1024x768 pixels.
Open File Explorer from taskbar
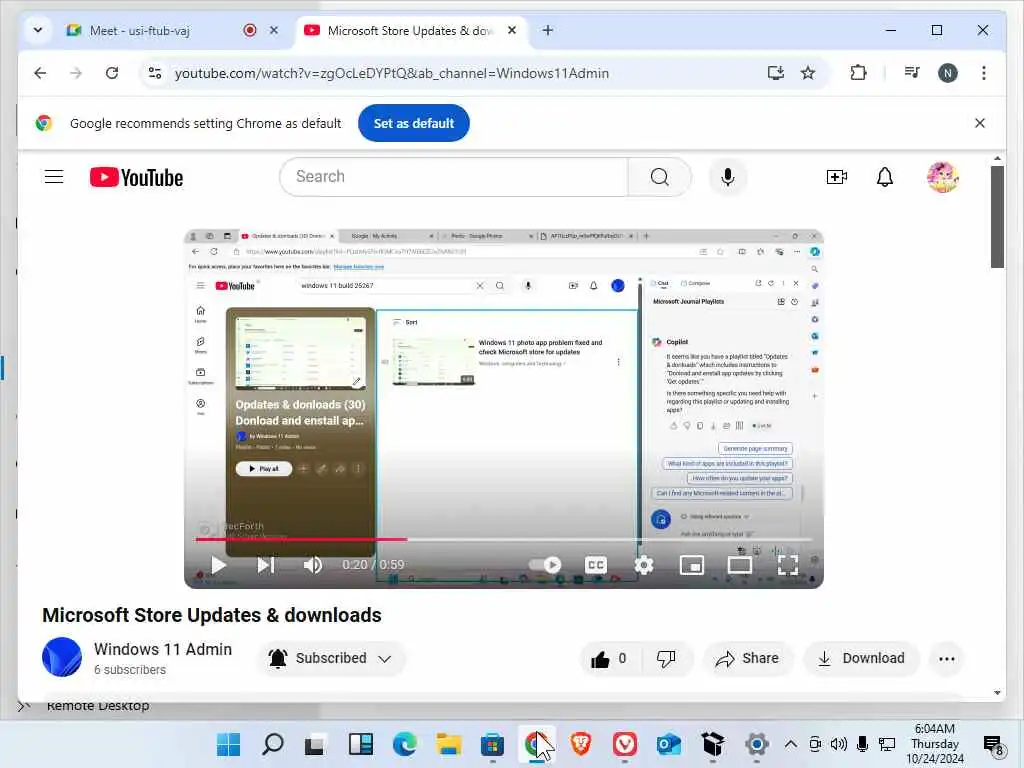[x=449, y=744]
